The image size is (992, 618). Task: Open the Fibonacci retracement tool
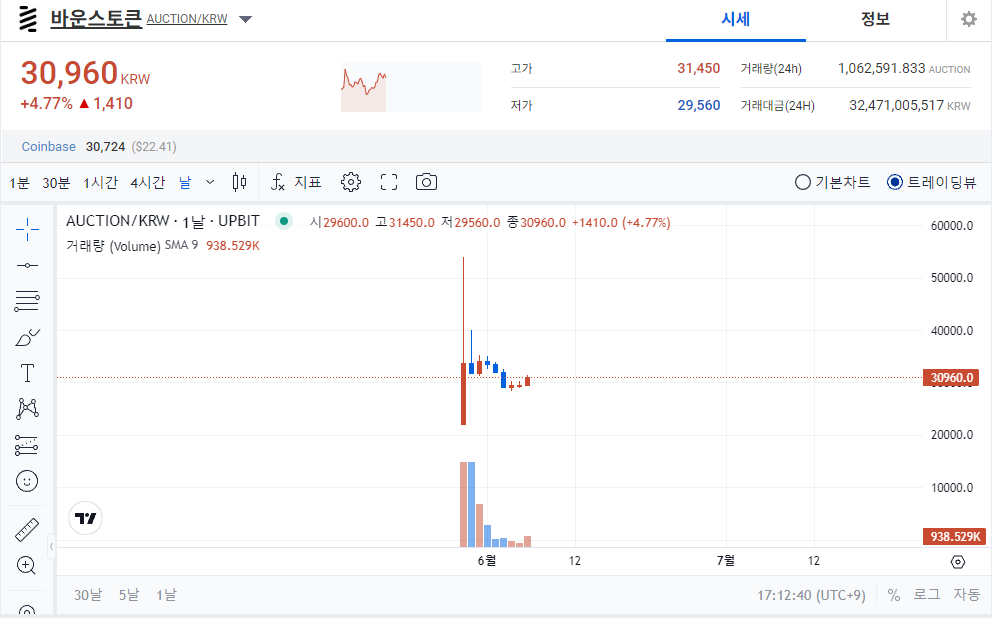pyautogui.click(x=27, y=301)
